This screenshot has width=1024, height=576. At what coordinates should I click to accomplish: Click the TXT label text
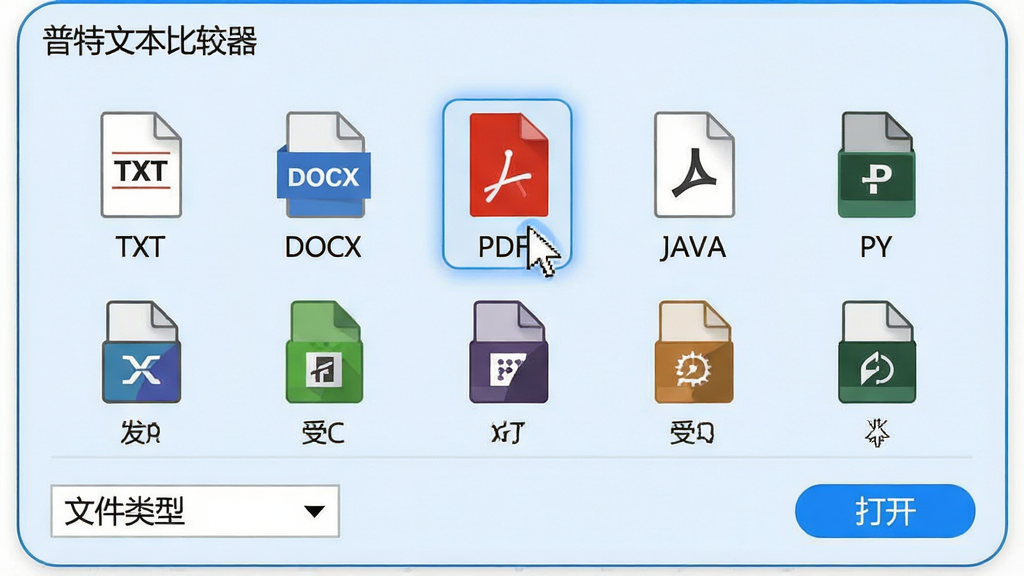tap(140, 247)
